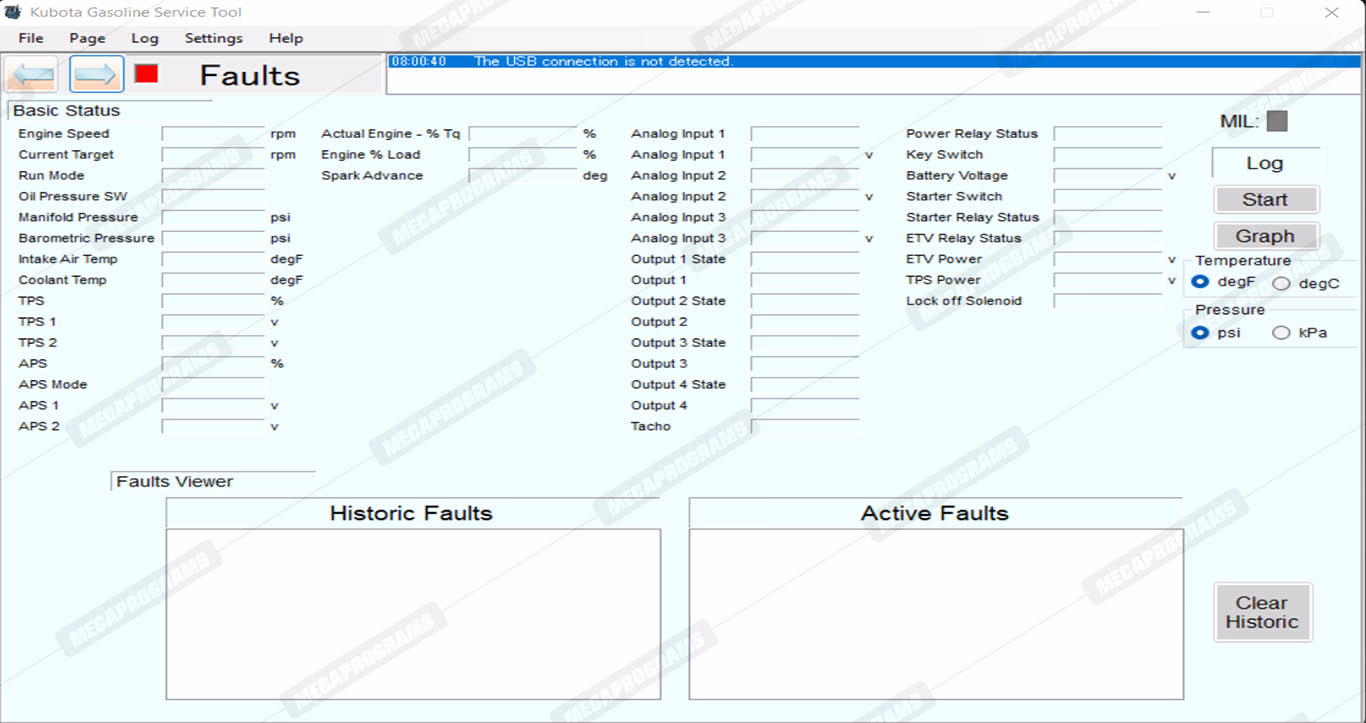Click the Clear Historic button
Image resolution: width=1366 pixels, height=723 pixels.
pyautogui.click(x=1262, y=612)
